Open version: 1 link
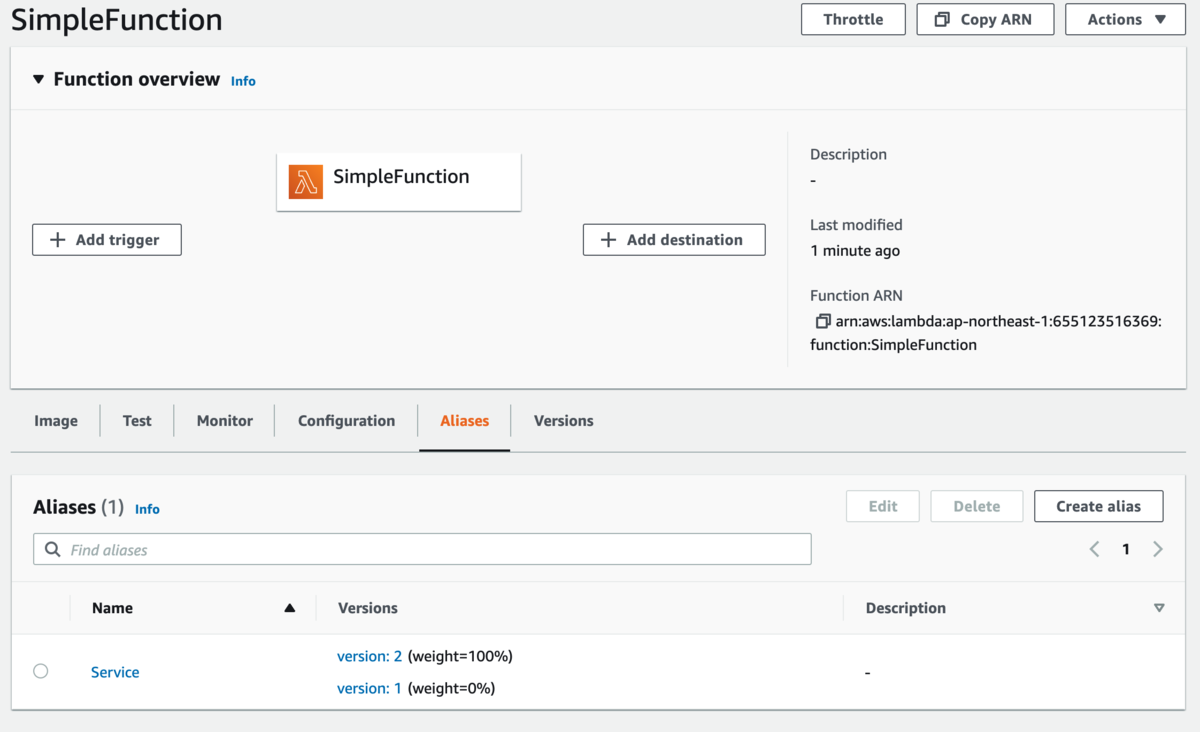Screen dimensions: 1200x732 [x=370, y=688]
